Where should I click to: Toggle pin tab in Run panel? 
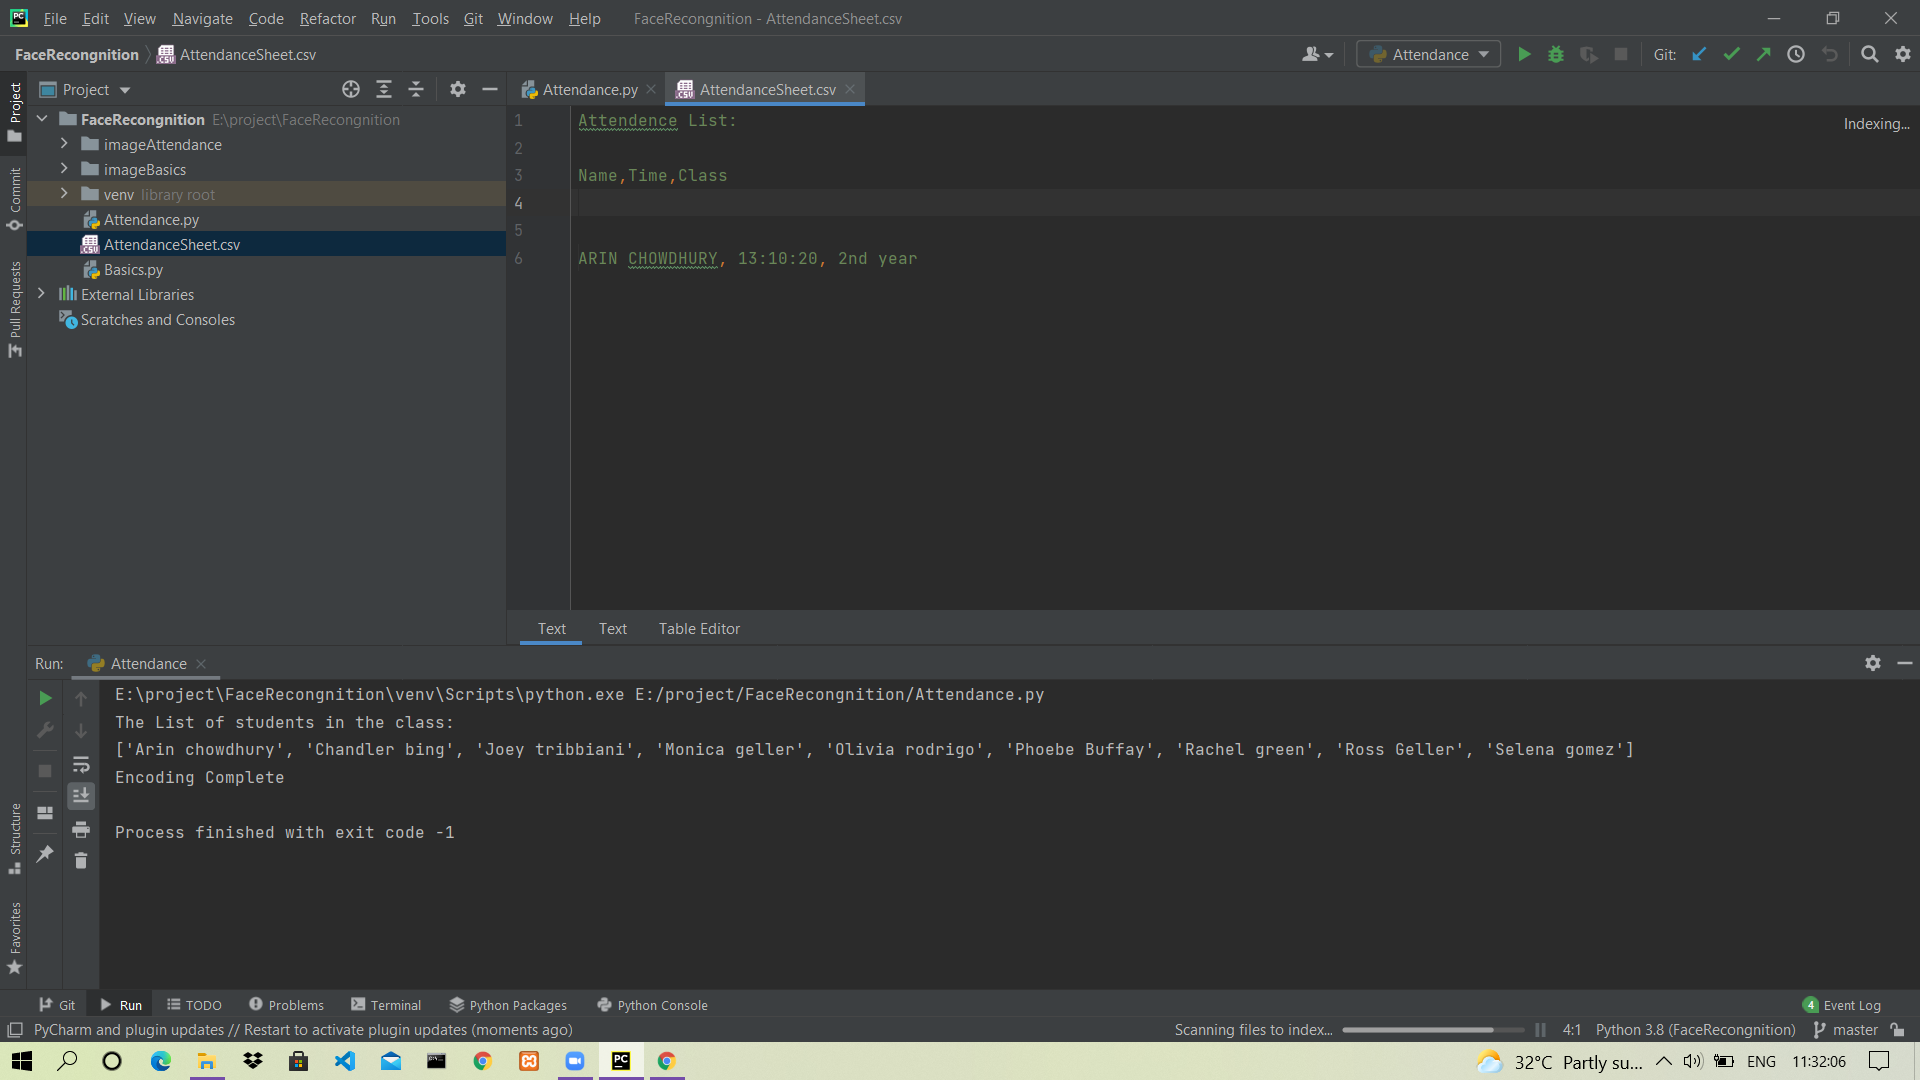click(x=45, y=854)
